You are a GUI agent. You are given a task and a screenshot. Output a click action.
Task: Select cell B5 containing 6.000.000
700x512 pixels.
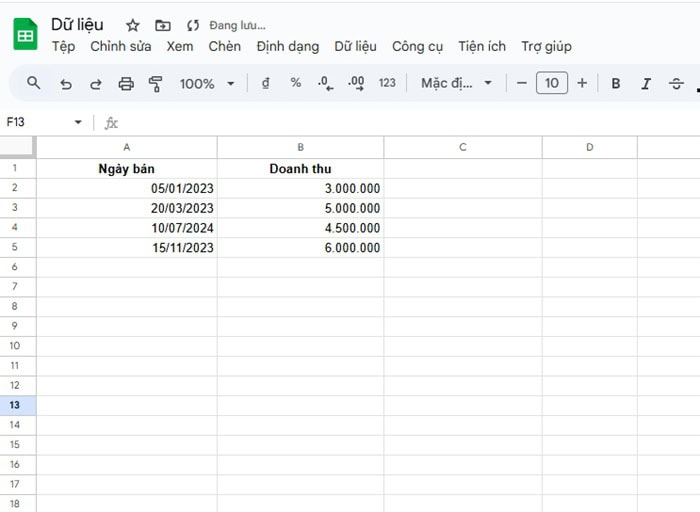[300, 248]
